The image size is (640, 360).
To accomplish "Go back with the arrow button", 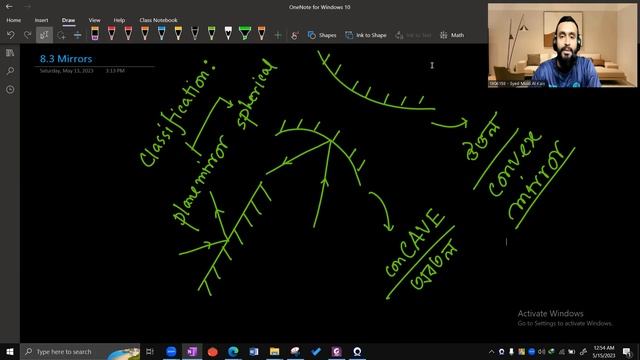I will (x=9, y=7).
